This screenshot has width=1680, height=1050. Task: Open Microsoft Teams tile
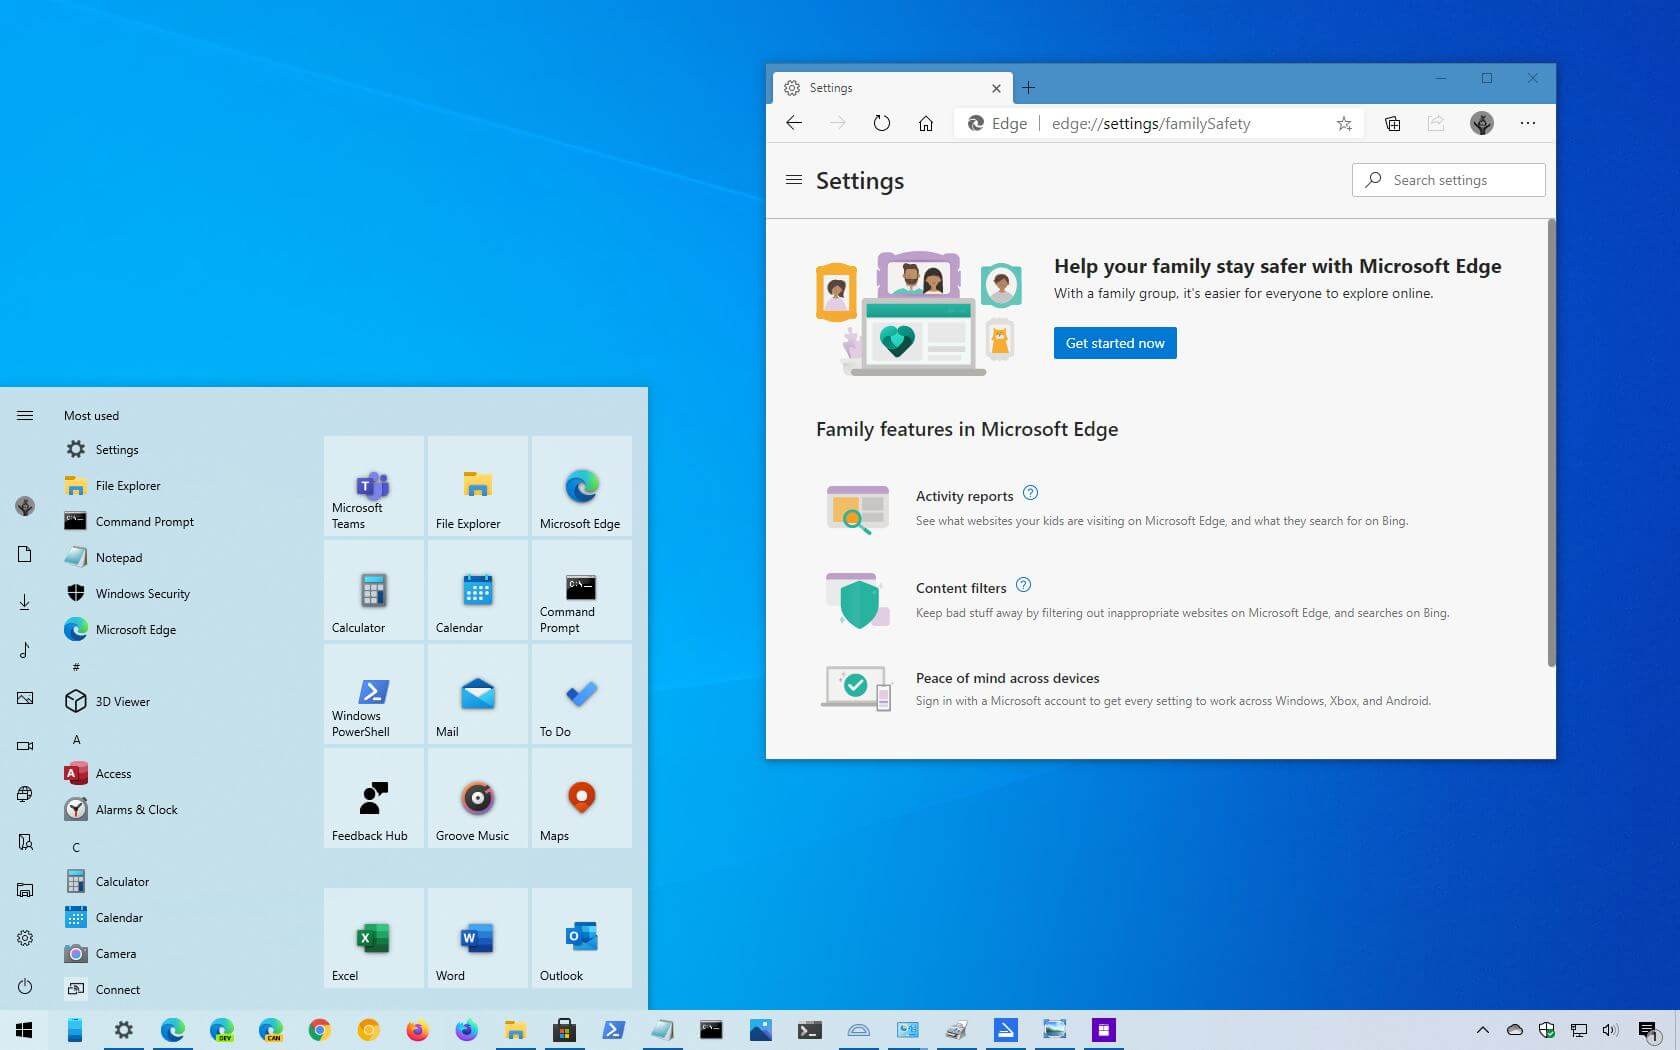pos(374,486)
